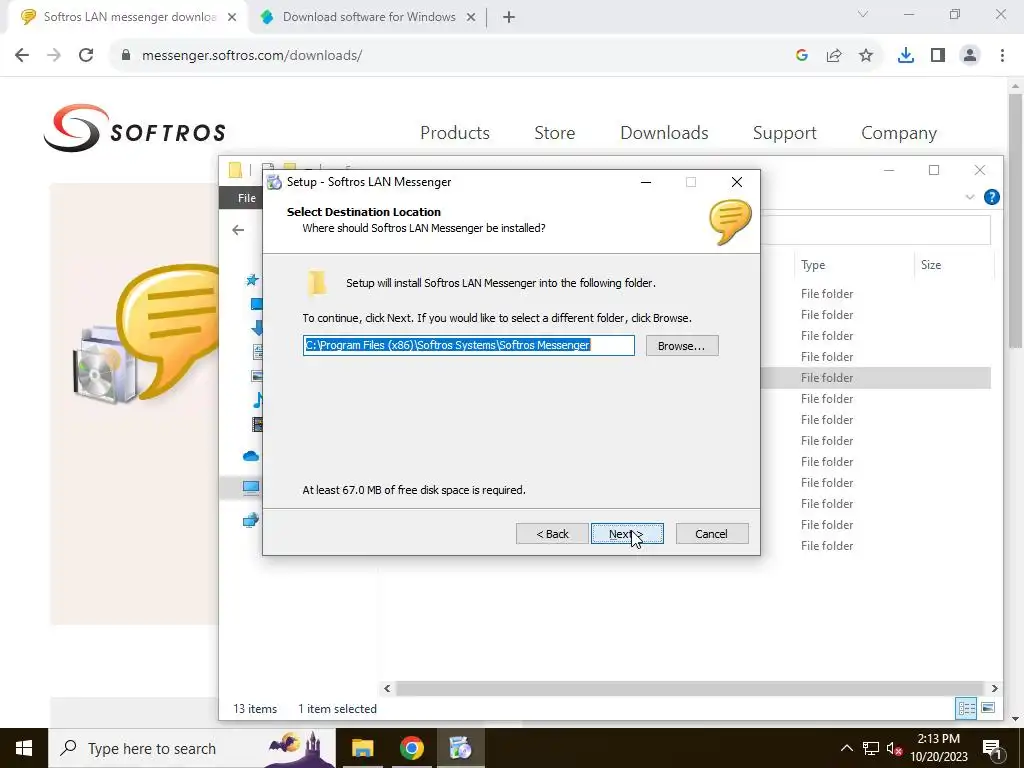The height and width of the screenshot is (768, 1024).
Task: Click the Google icon in the address bar
Action: tap(802, 56)
